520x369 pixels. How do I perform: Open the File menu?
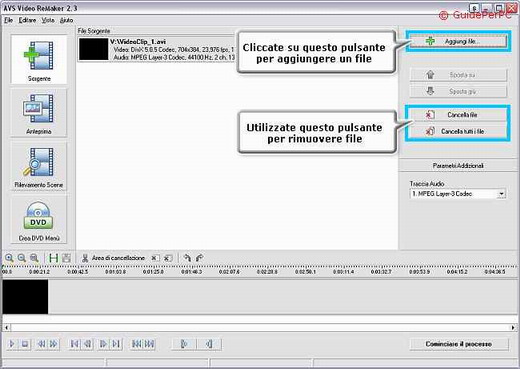[8, 20]
